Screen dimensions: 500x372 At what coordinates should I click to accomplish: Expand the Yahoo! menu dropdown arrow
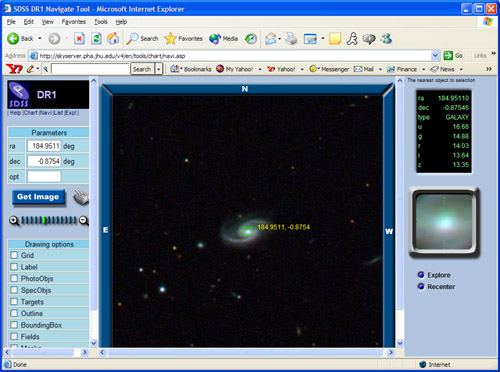coord(302,69)
